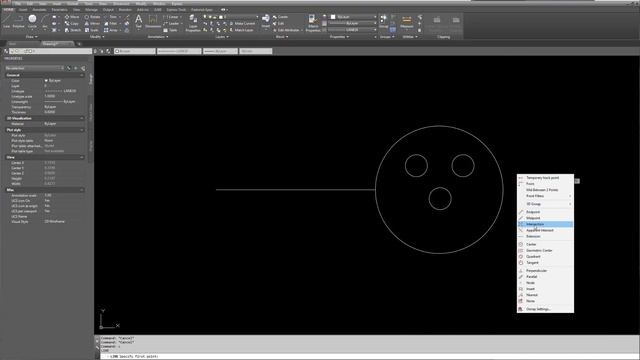
Task: Activate the Copy tool
Action: (x=71, y=24)
